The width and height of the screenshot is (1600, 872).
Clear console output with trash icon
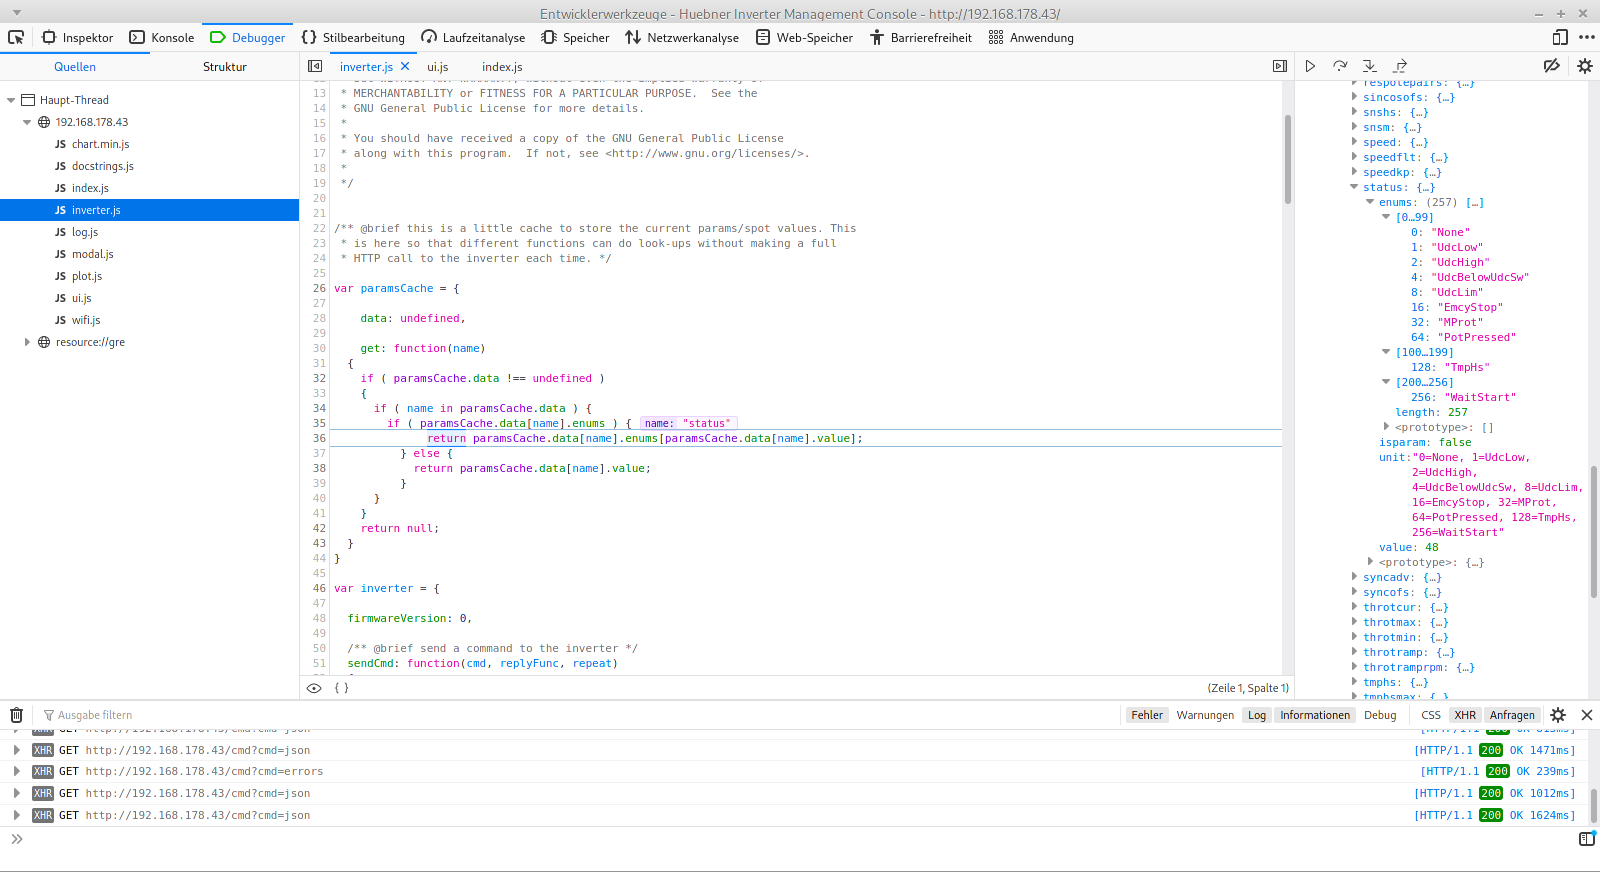(x=16, y=715)
